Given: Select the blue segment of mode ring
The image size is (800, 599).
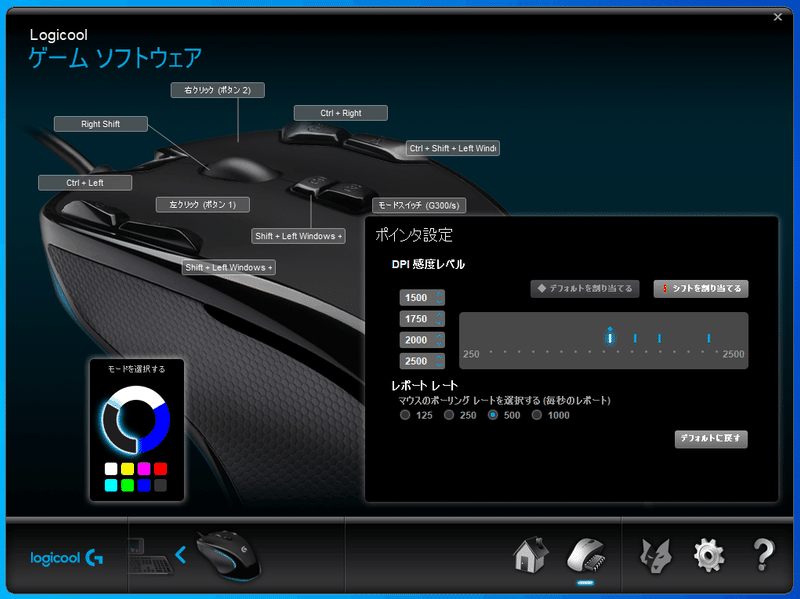Looking at the screenshot, I should (159, 426).
